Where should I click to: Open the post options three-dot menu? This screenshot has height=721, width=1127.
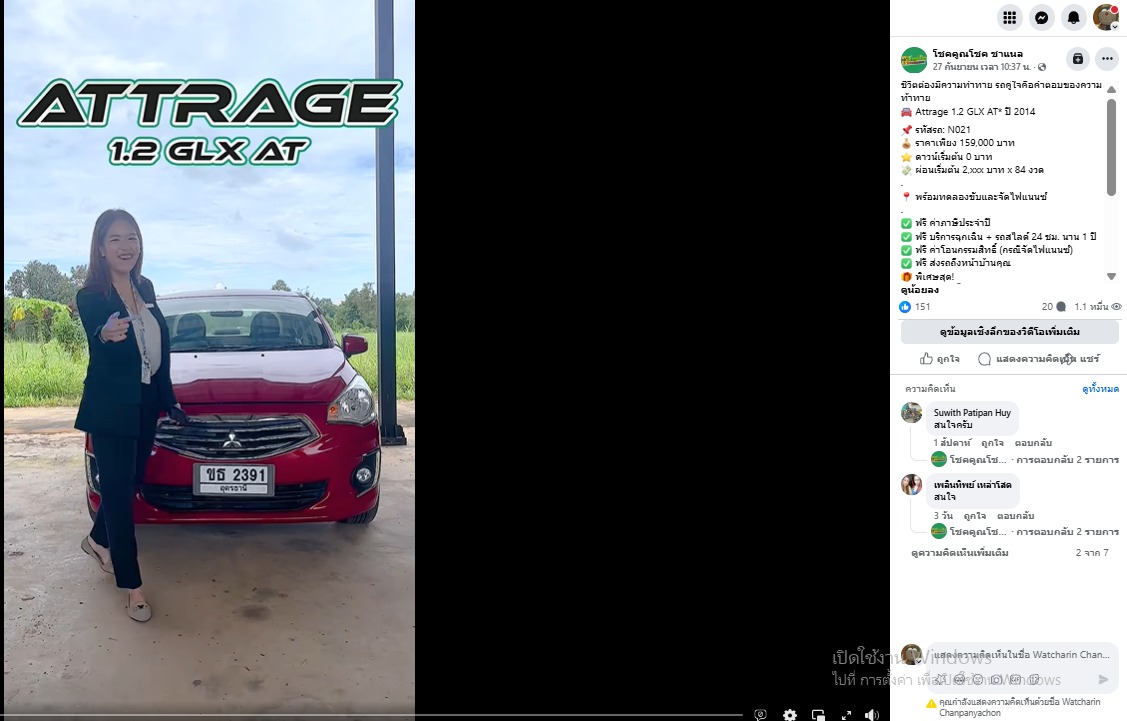[x=1107, y=59]
